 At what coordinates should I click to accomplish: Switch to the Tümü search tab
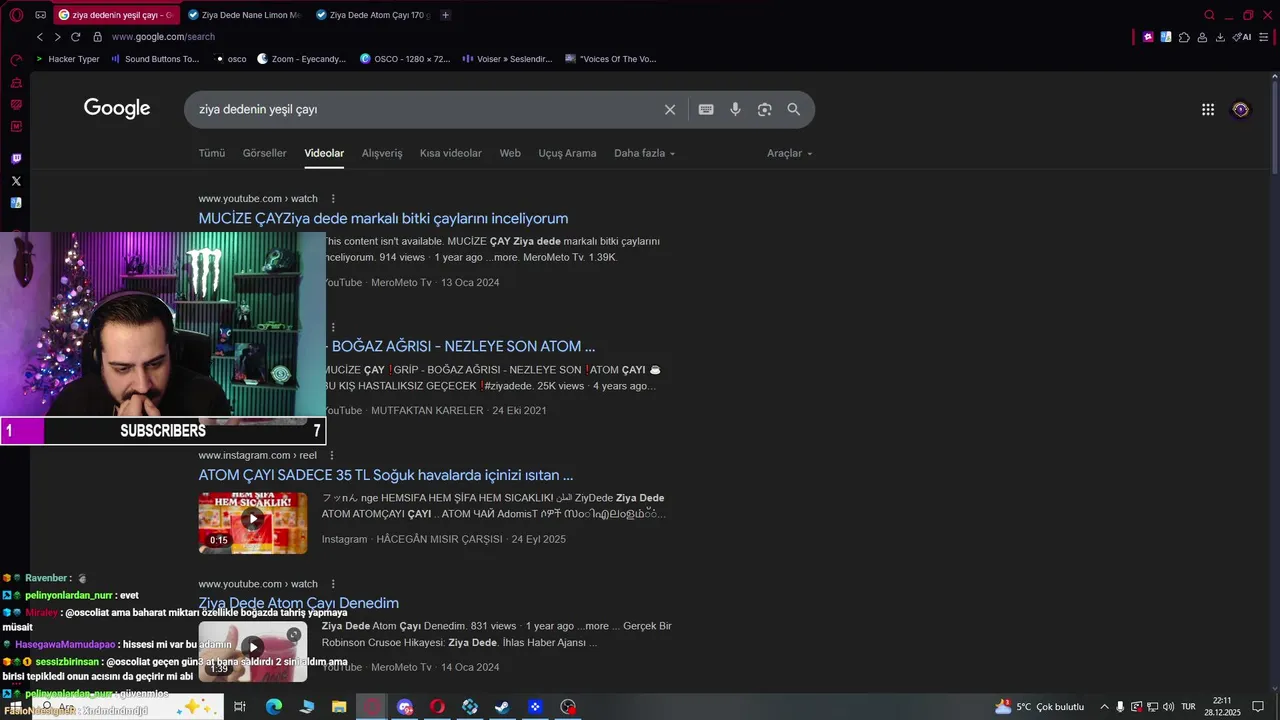pos(212,153)
